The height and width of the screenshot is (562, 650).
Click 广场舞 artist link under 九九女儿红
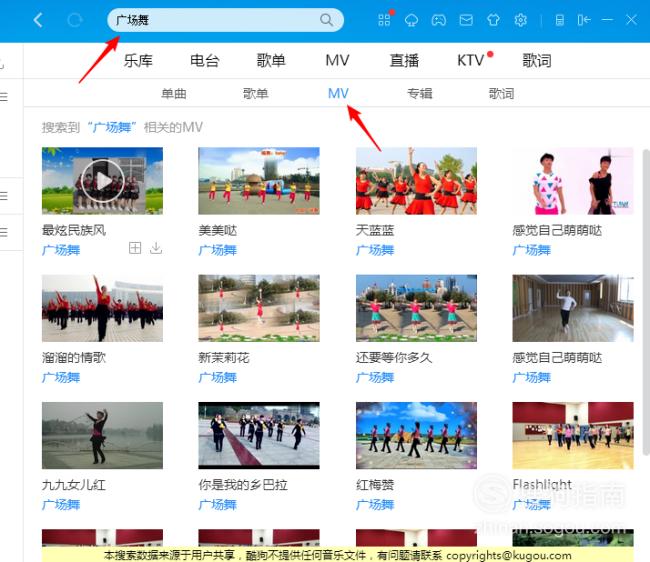pyautogui.click(x=61, y=504)
